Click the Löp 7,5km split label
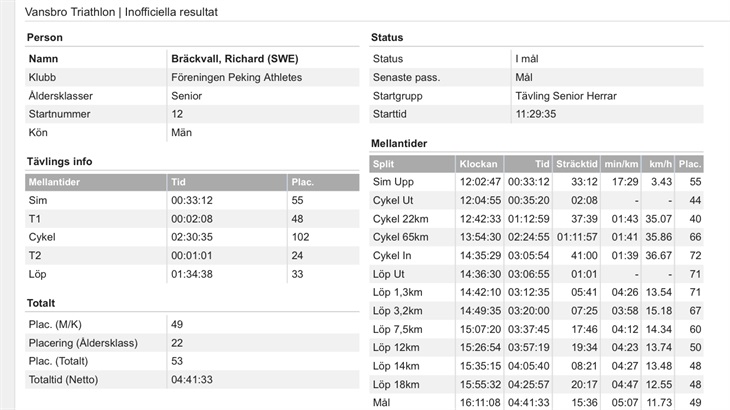The height and width of the screenshot is (410, 730). point(399,329)
